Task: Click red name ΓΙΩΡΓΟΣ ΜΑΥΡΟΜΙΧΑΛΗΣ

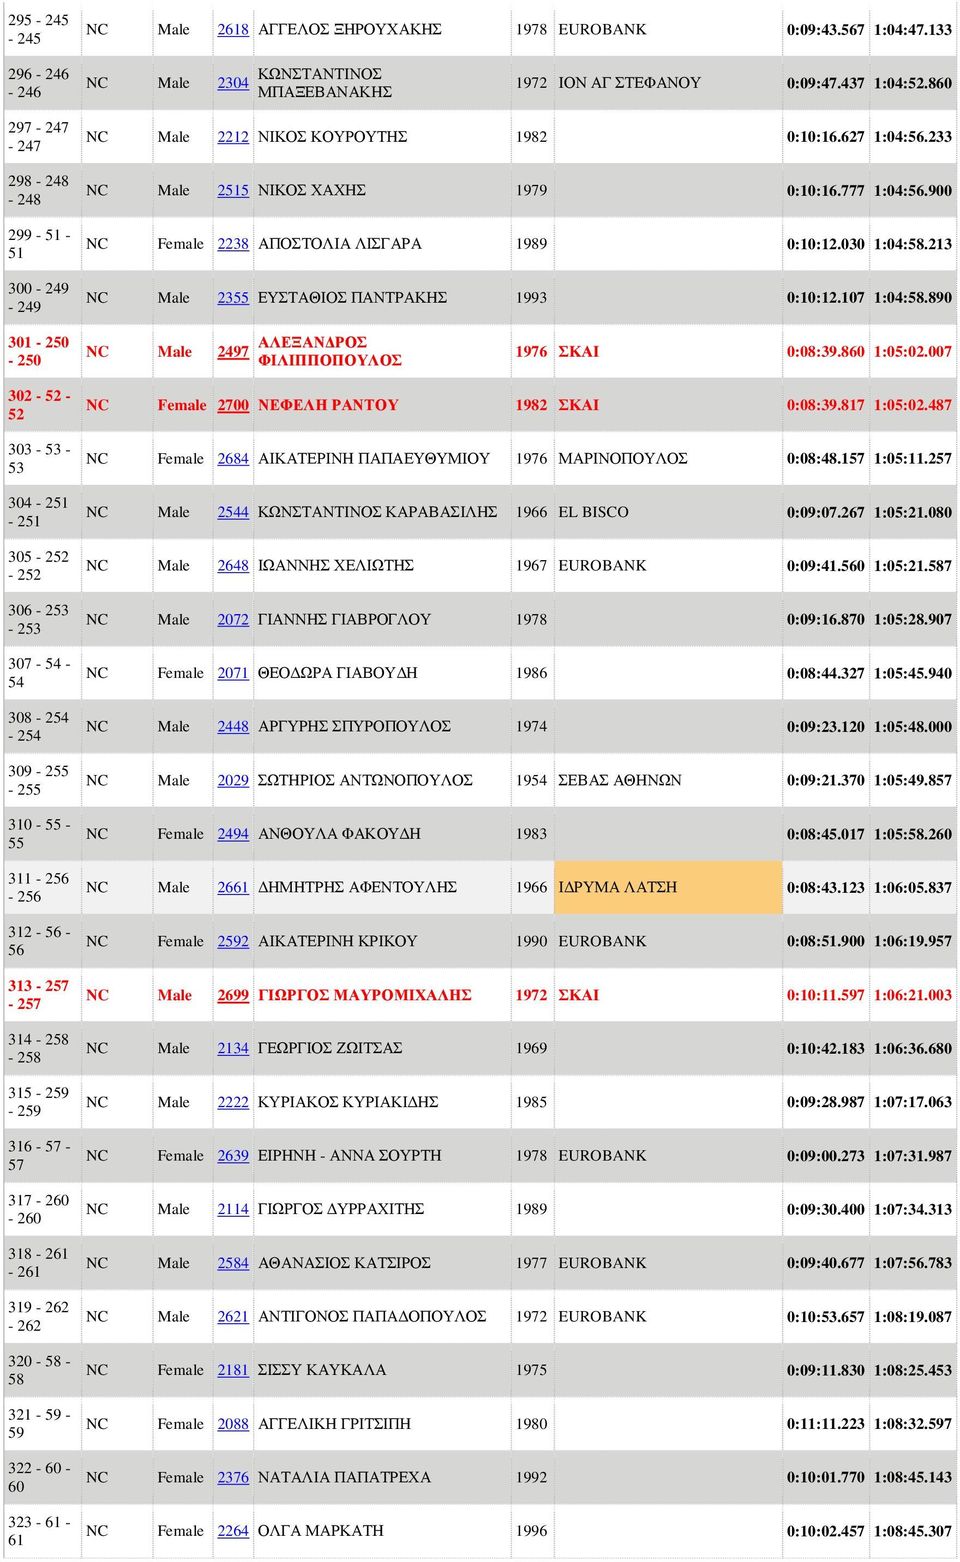Action: click(365, 995)
